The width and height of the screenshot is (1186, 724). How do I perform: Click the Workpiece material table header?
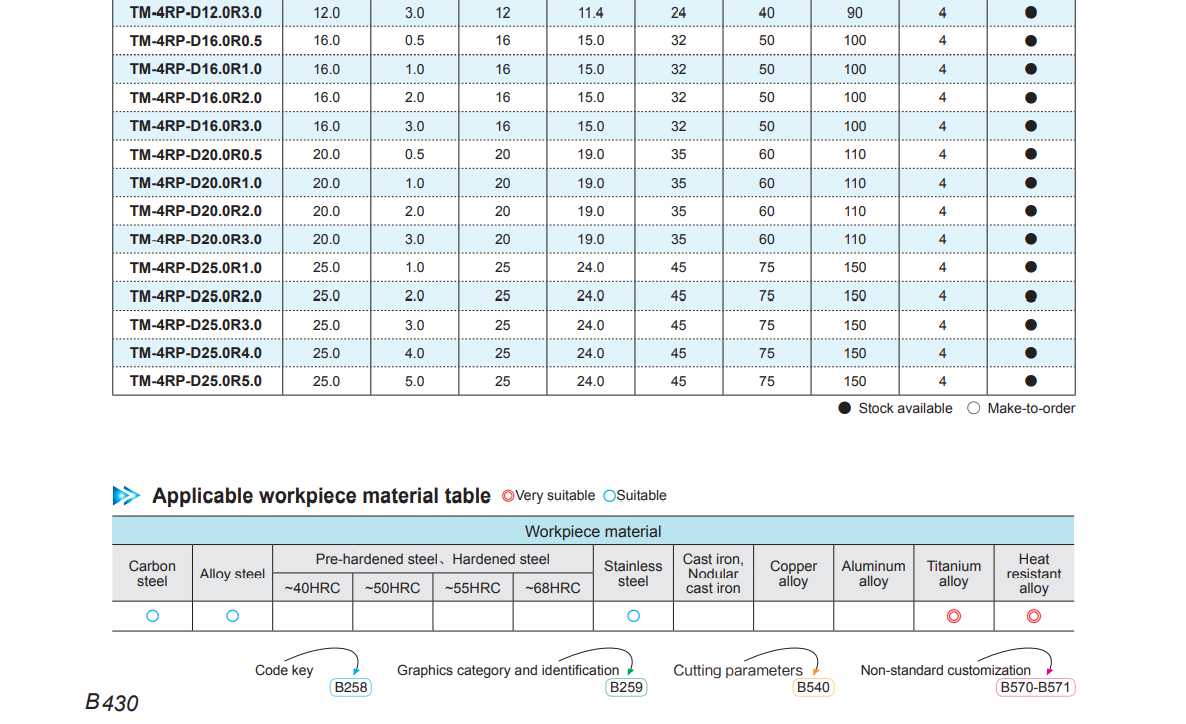pos(593,531)
